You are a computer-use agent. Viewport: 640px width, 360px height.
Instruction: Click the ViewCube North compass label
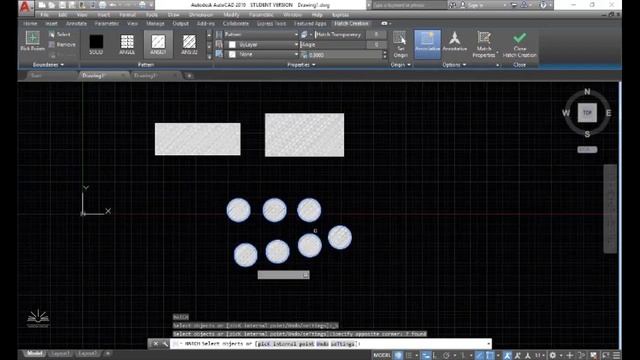click(587, 91)
